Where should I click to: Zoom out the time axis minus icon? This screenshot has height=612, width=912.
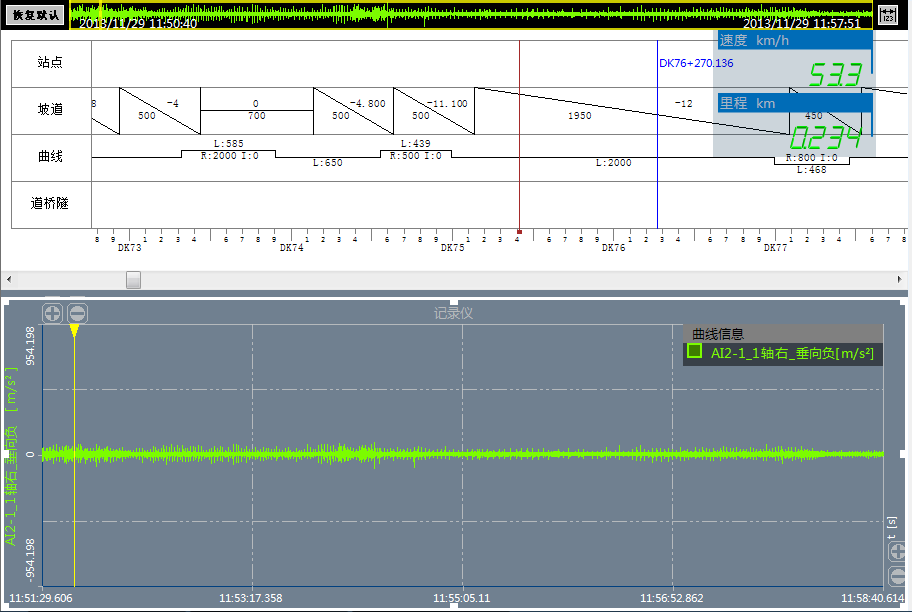coord(898,576)
